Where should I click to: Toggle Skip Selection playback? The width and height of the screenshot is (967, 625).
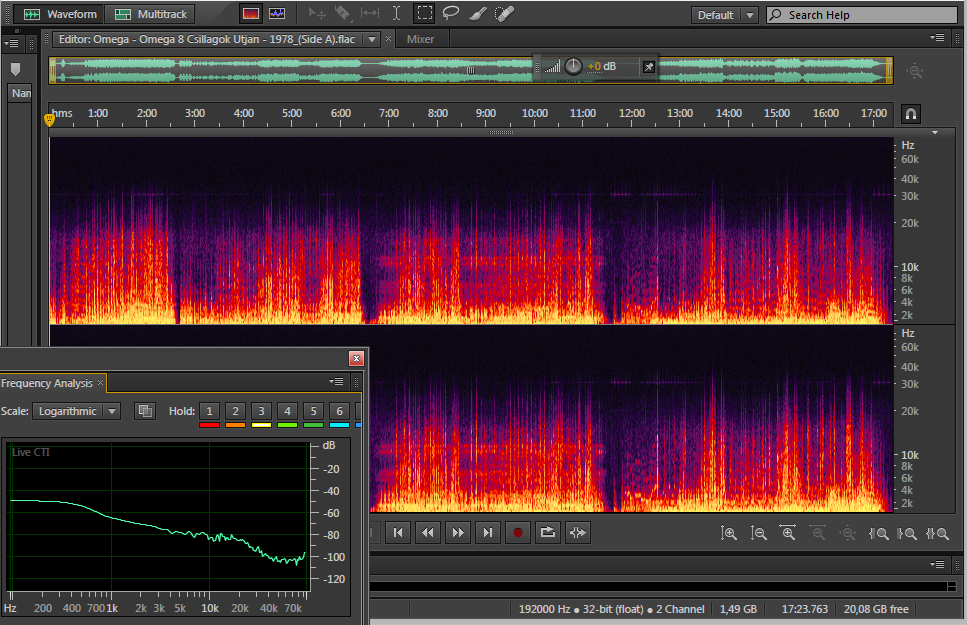(578, 532)
